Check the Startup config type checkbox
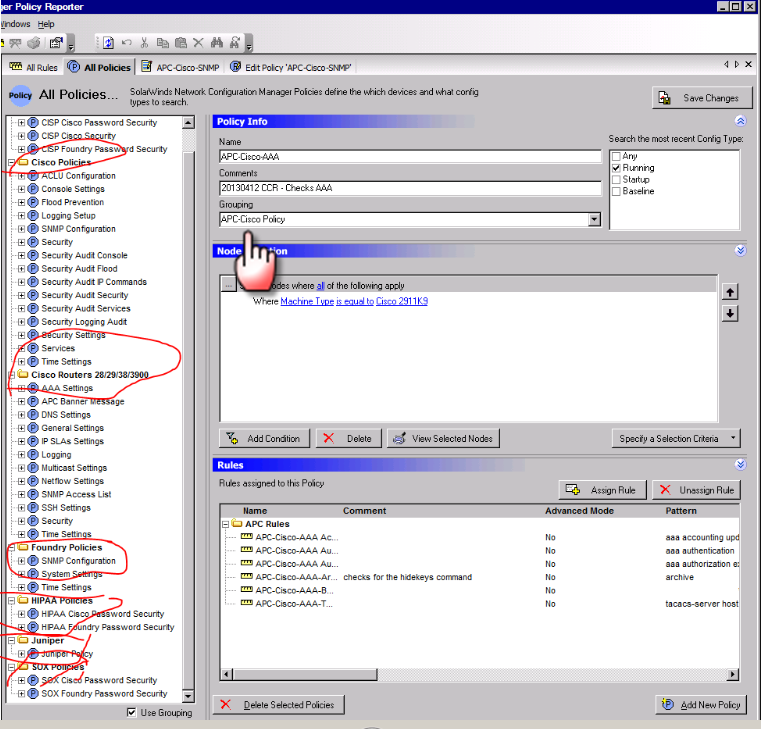 coord(616,180)
